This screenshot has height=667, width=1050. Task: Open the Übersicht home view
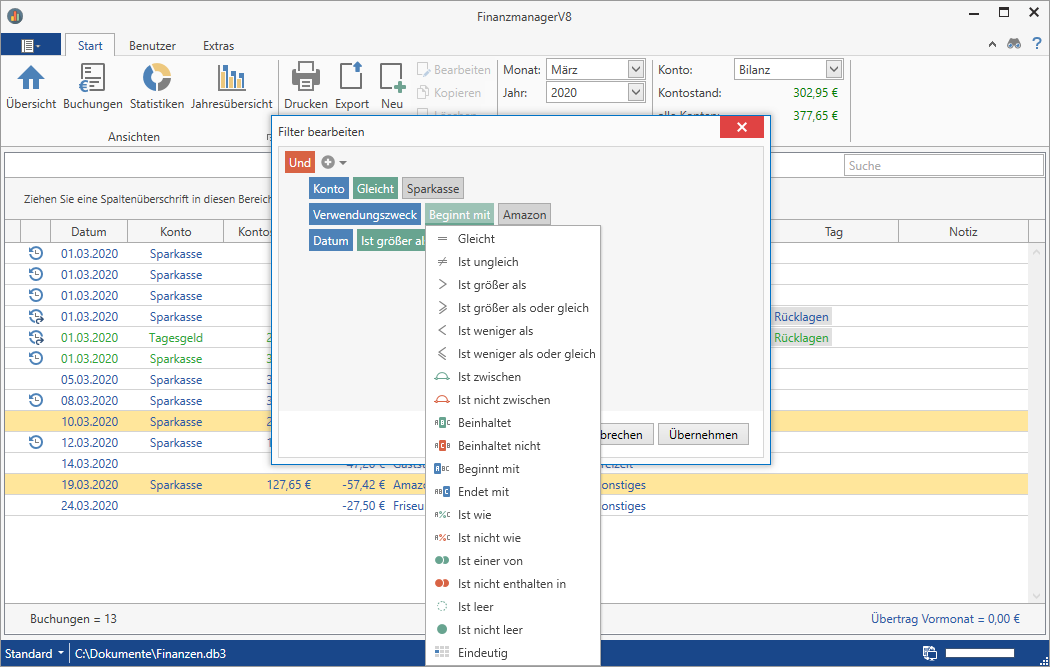coord(31,86)
